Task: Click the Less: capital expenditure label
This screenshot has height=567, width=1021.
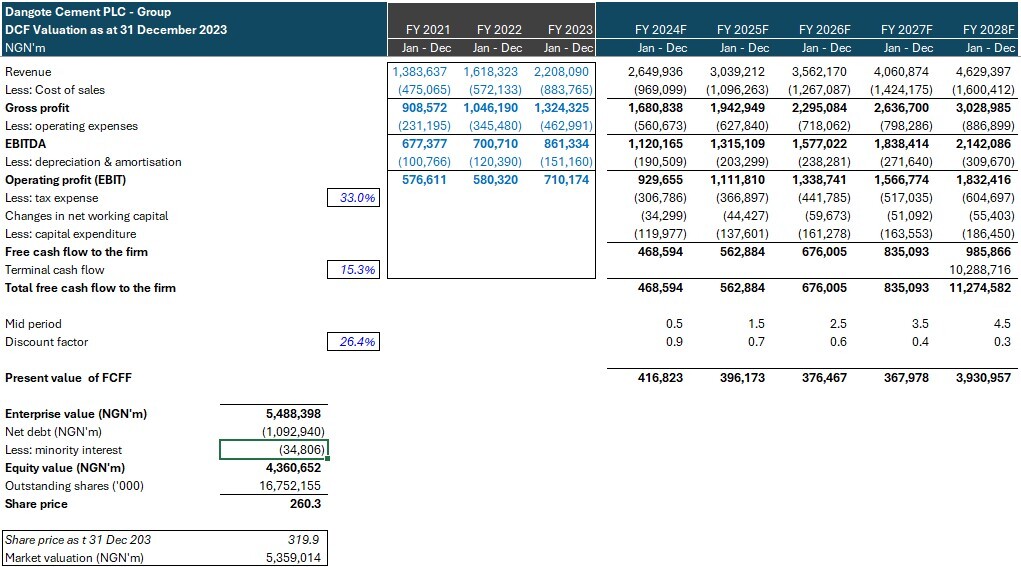Action: (x=70, y=234)
